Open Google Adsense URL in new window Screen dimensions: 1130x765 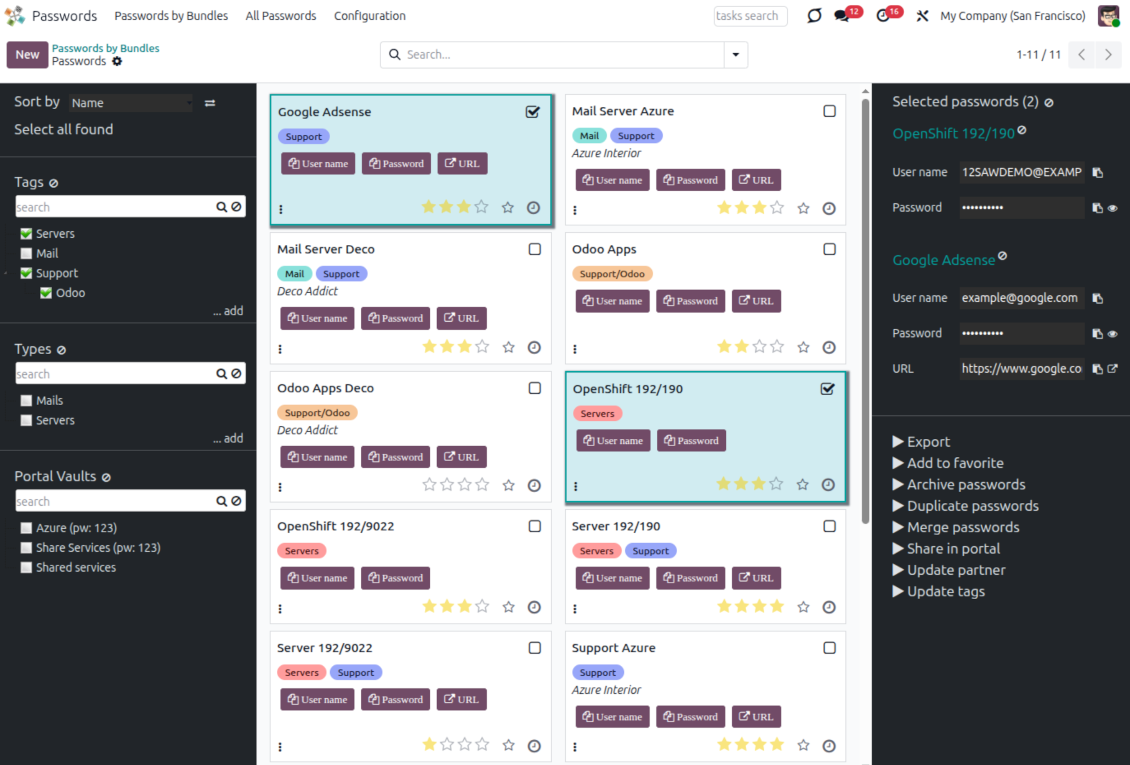pyautogui.click(x=1112, y=369)
